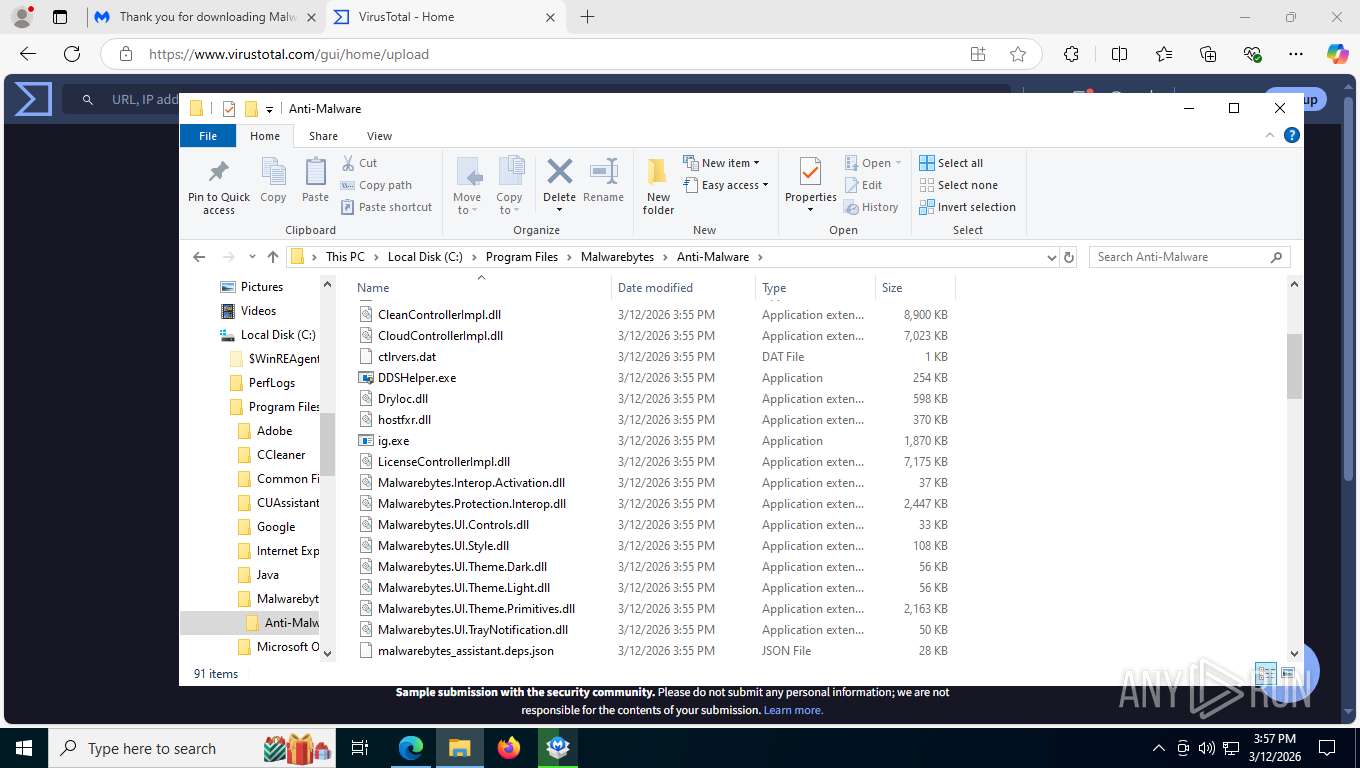Click file list vertical scrollbar thumb
1360x768 pixels.
pyautogui.click(x=1294, y=366)
